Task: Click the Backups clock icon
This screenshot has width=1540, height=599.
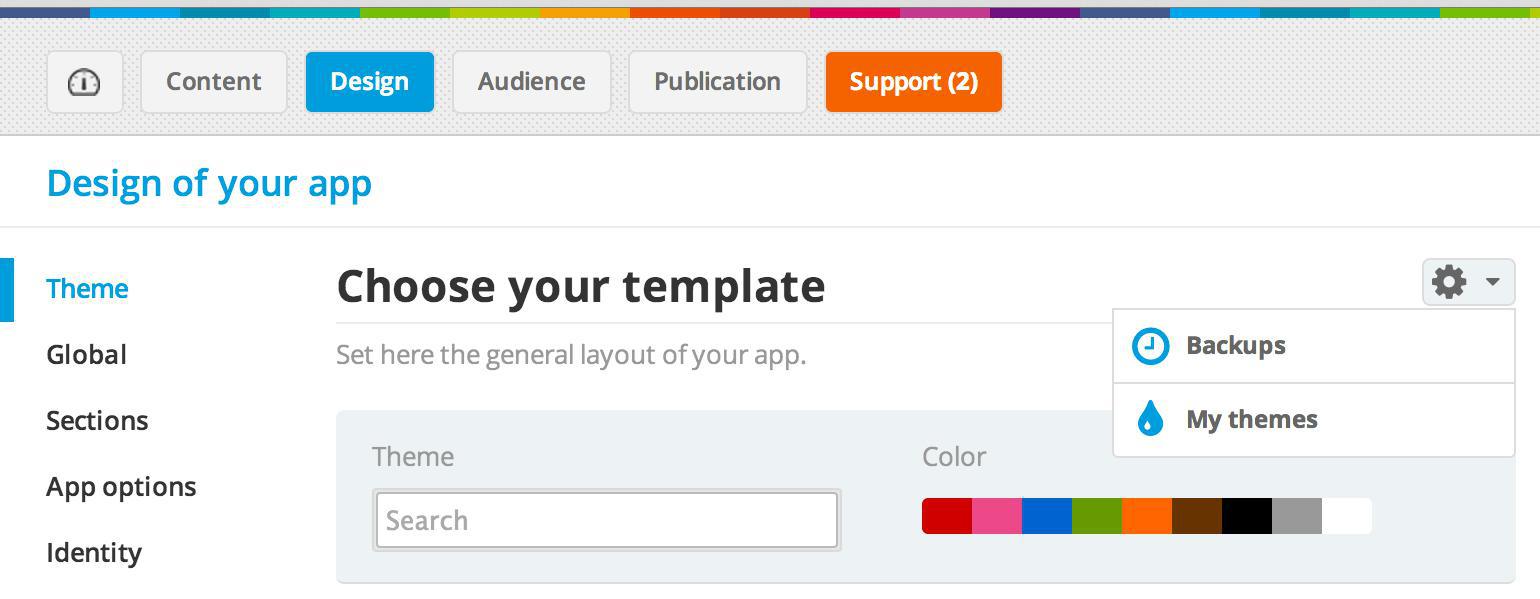Action: click(1150, 346)
